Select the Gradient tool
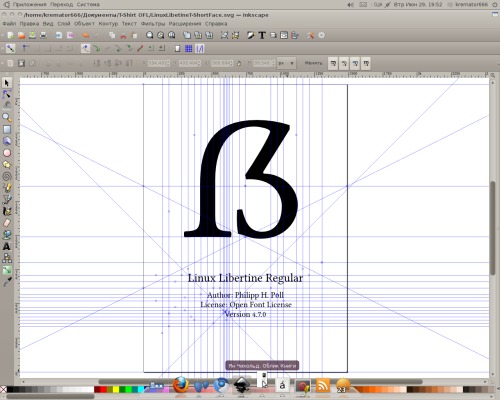Viewport: 500px width, 400px height. [x=7, y=270]
